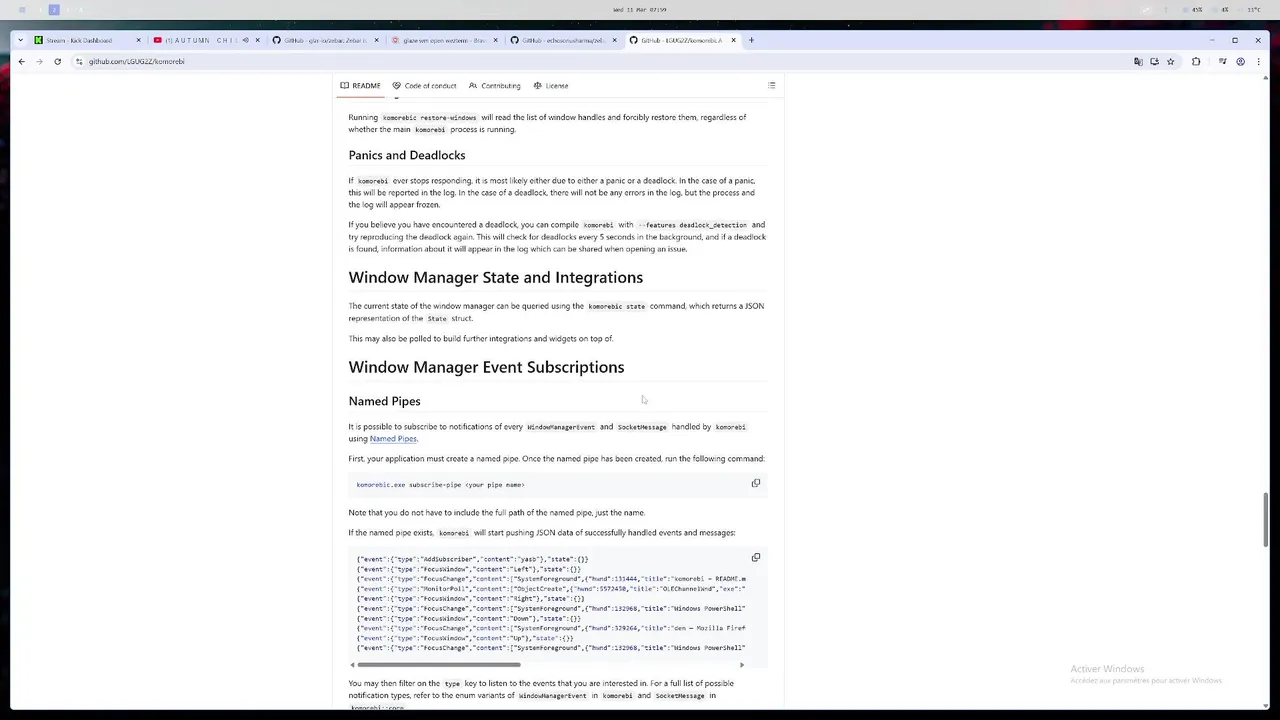The height and width of the screenshot is (720, 1280).
Task: Close the Stream - Kick Dashboard tab
Action: [138, 40]
